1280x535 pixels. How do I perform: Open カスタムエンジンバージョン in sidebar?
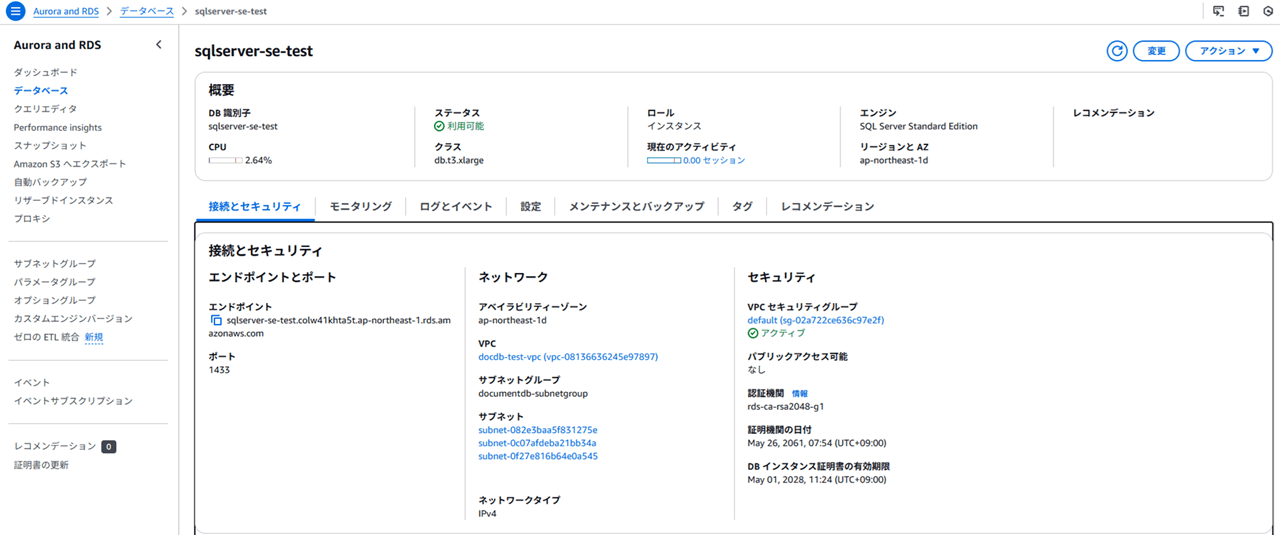[x=73, y=319]
